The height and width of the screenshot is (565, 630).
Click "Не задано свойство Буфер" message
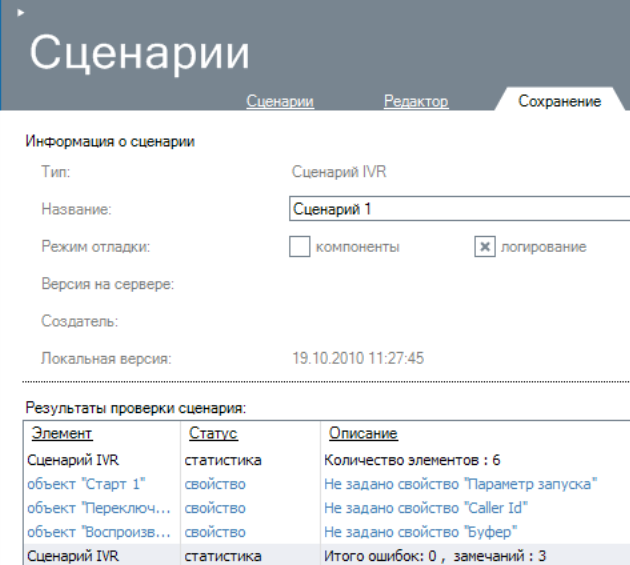(420, 532)
